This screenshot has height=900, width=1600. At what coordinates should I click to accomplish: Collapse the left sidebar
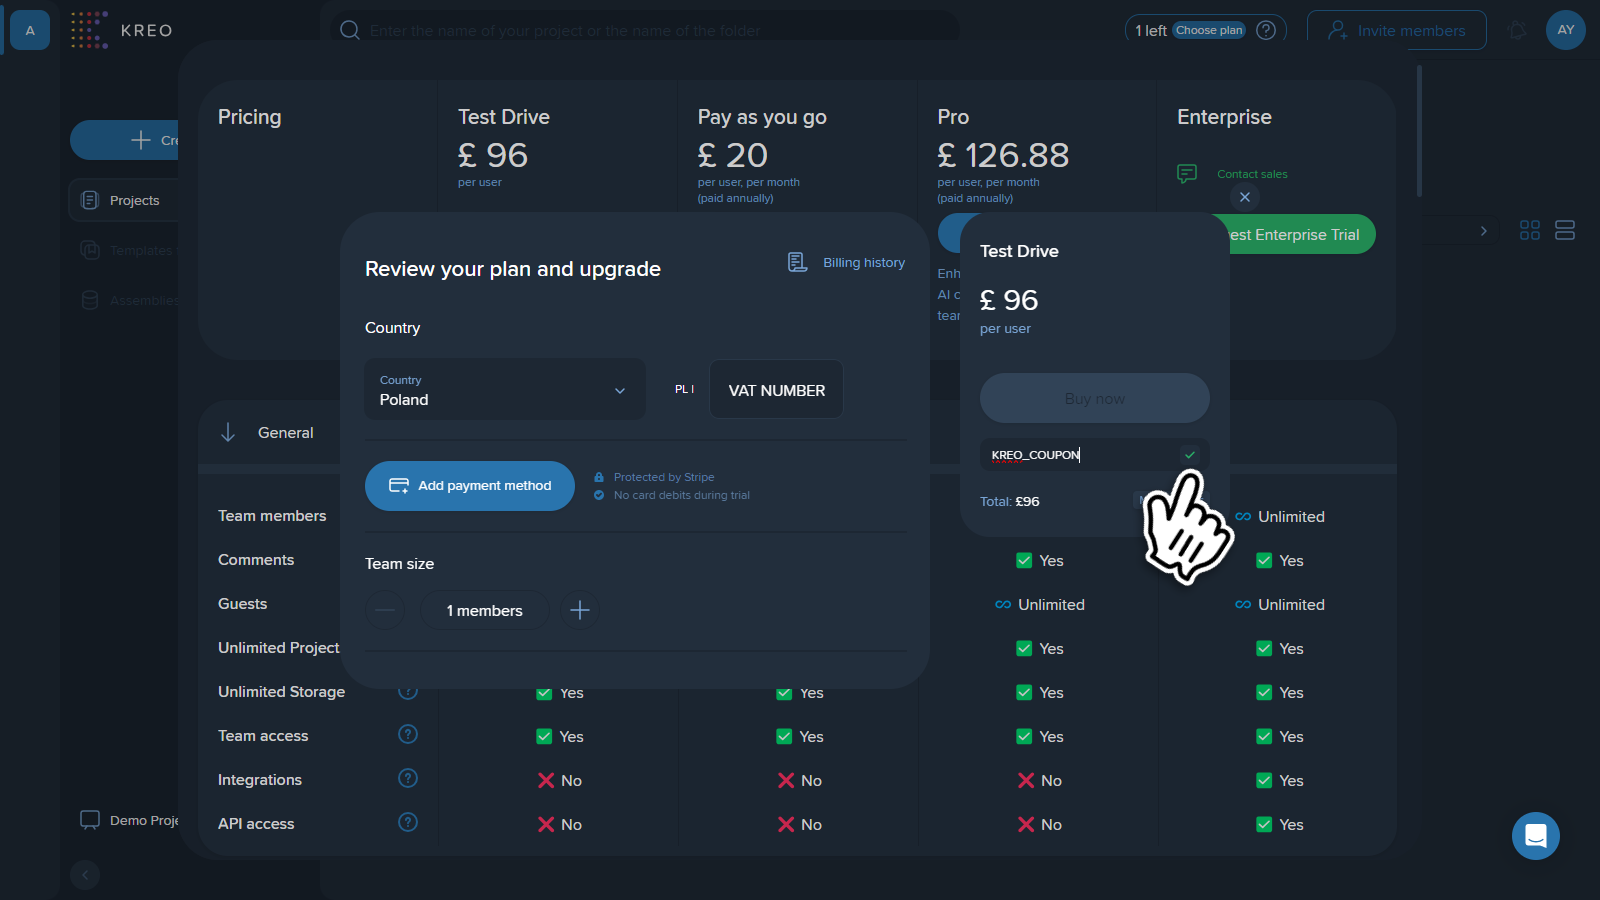(x=85, y=875)
